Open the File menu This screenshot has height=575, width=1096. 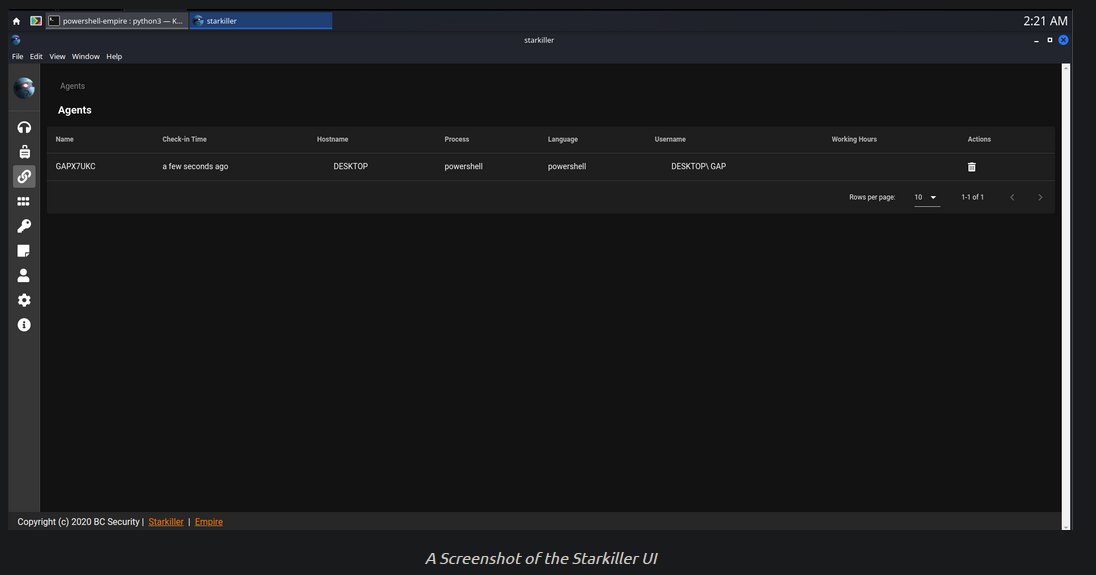point(17,57)
